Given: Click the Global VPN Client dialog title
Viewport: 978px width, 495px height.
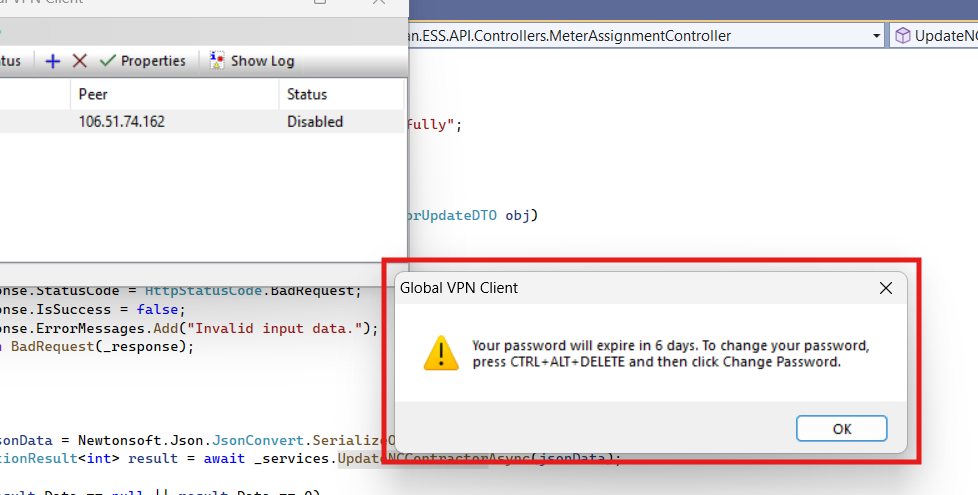Looking at the screenshot, I should 459,288.
